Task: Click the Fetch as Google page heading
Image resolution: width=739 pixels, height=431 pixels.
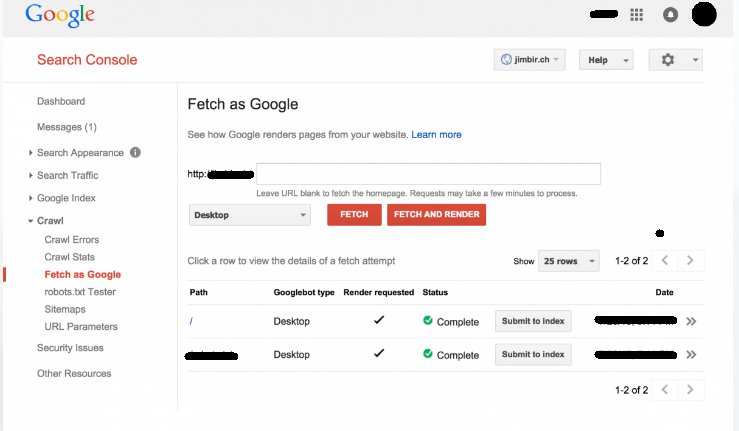Action: [x=243, y=104]
